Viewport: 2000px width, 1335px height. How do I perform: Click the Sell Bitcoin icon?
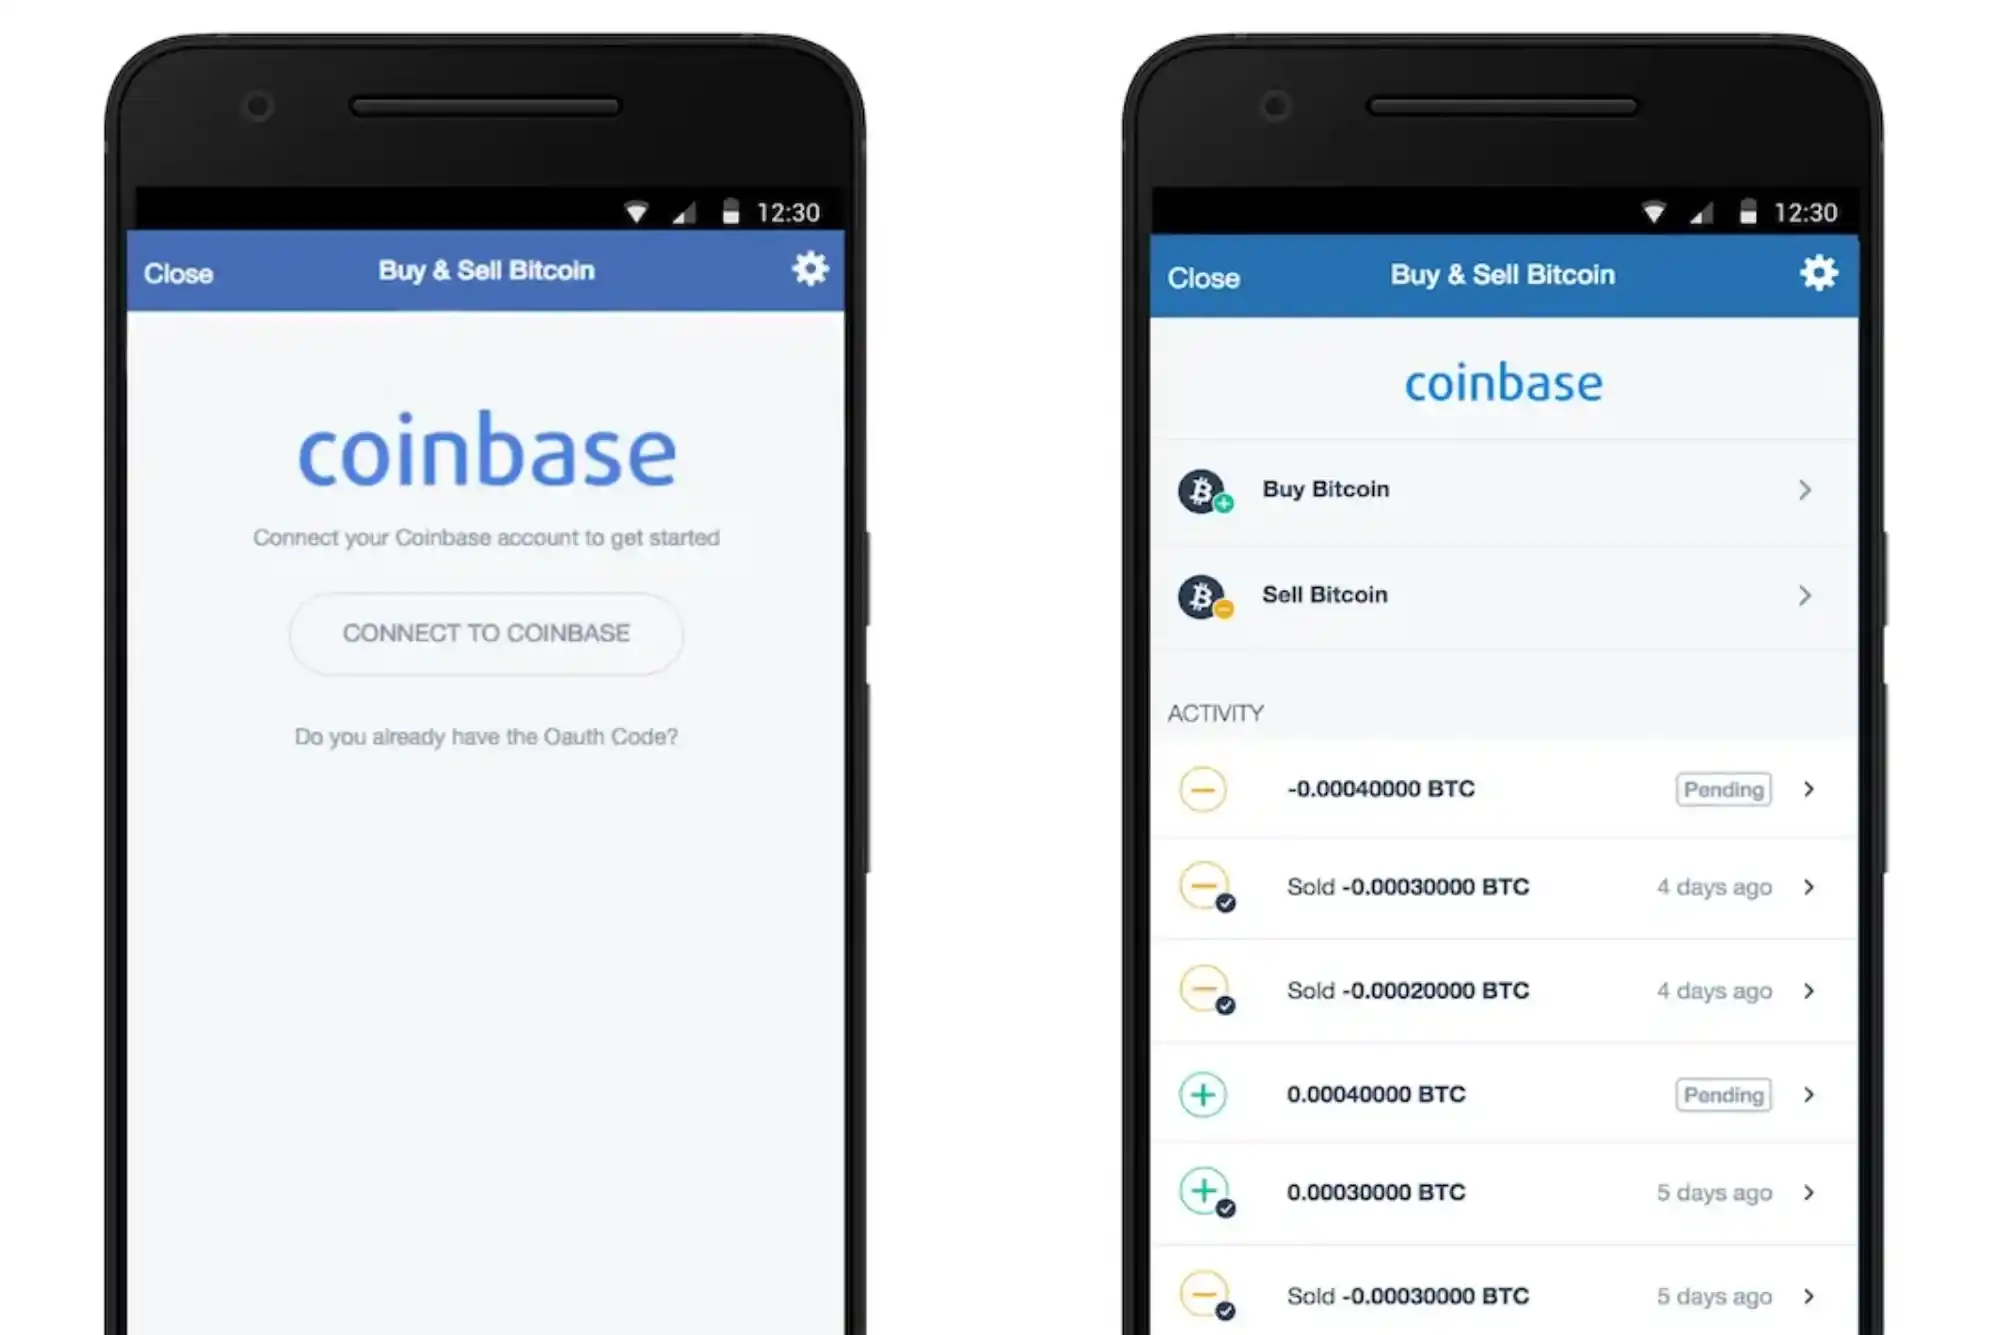click(1205, 593)
